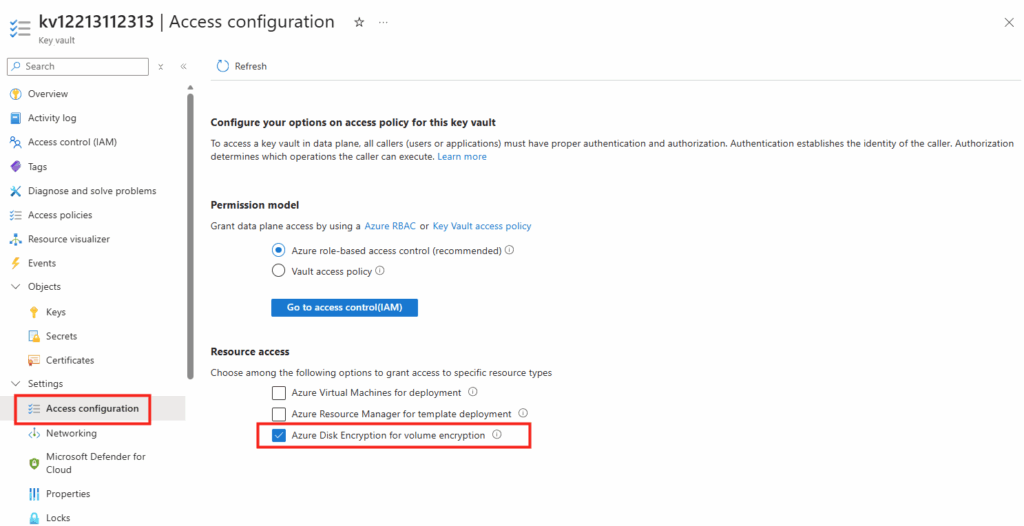
Task: Select Azure role-based access control radio button
Action: (x=279, y=250)
